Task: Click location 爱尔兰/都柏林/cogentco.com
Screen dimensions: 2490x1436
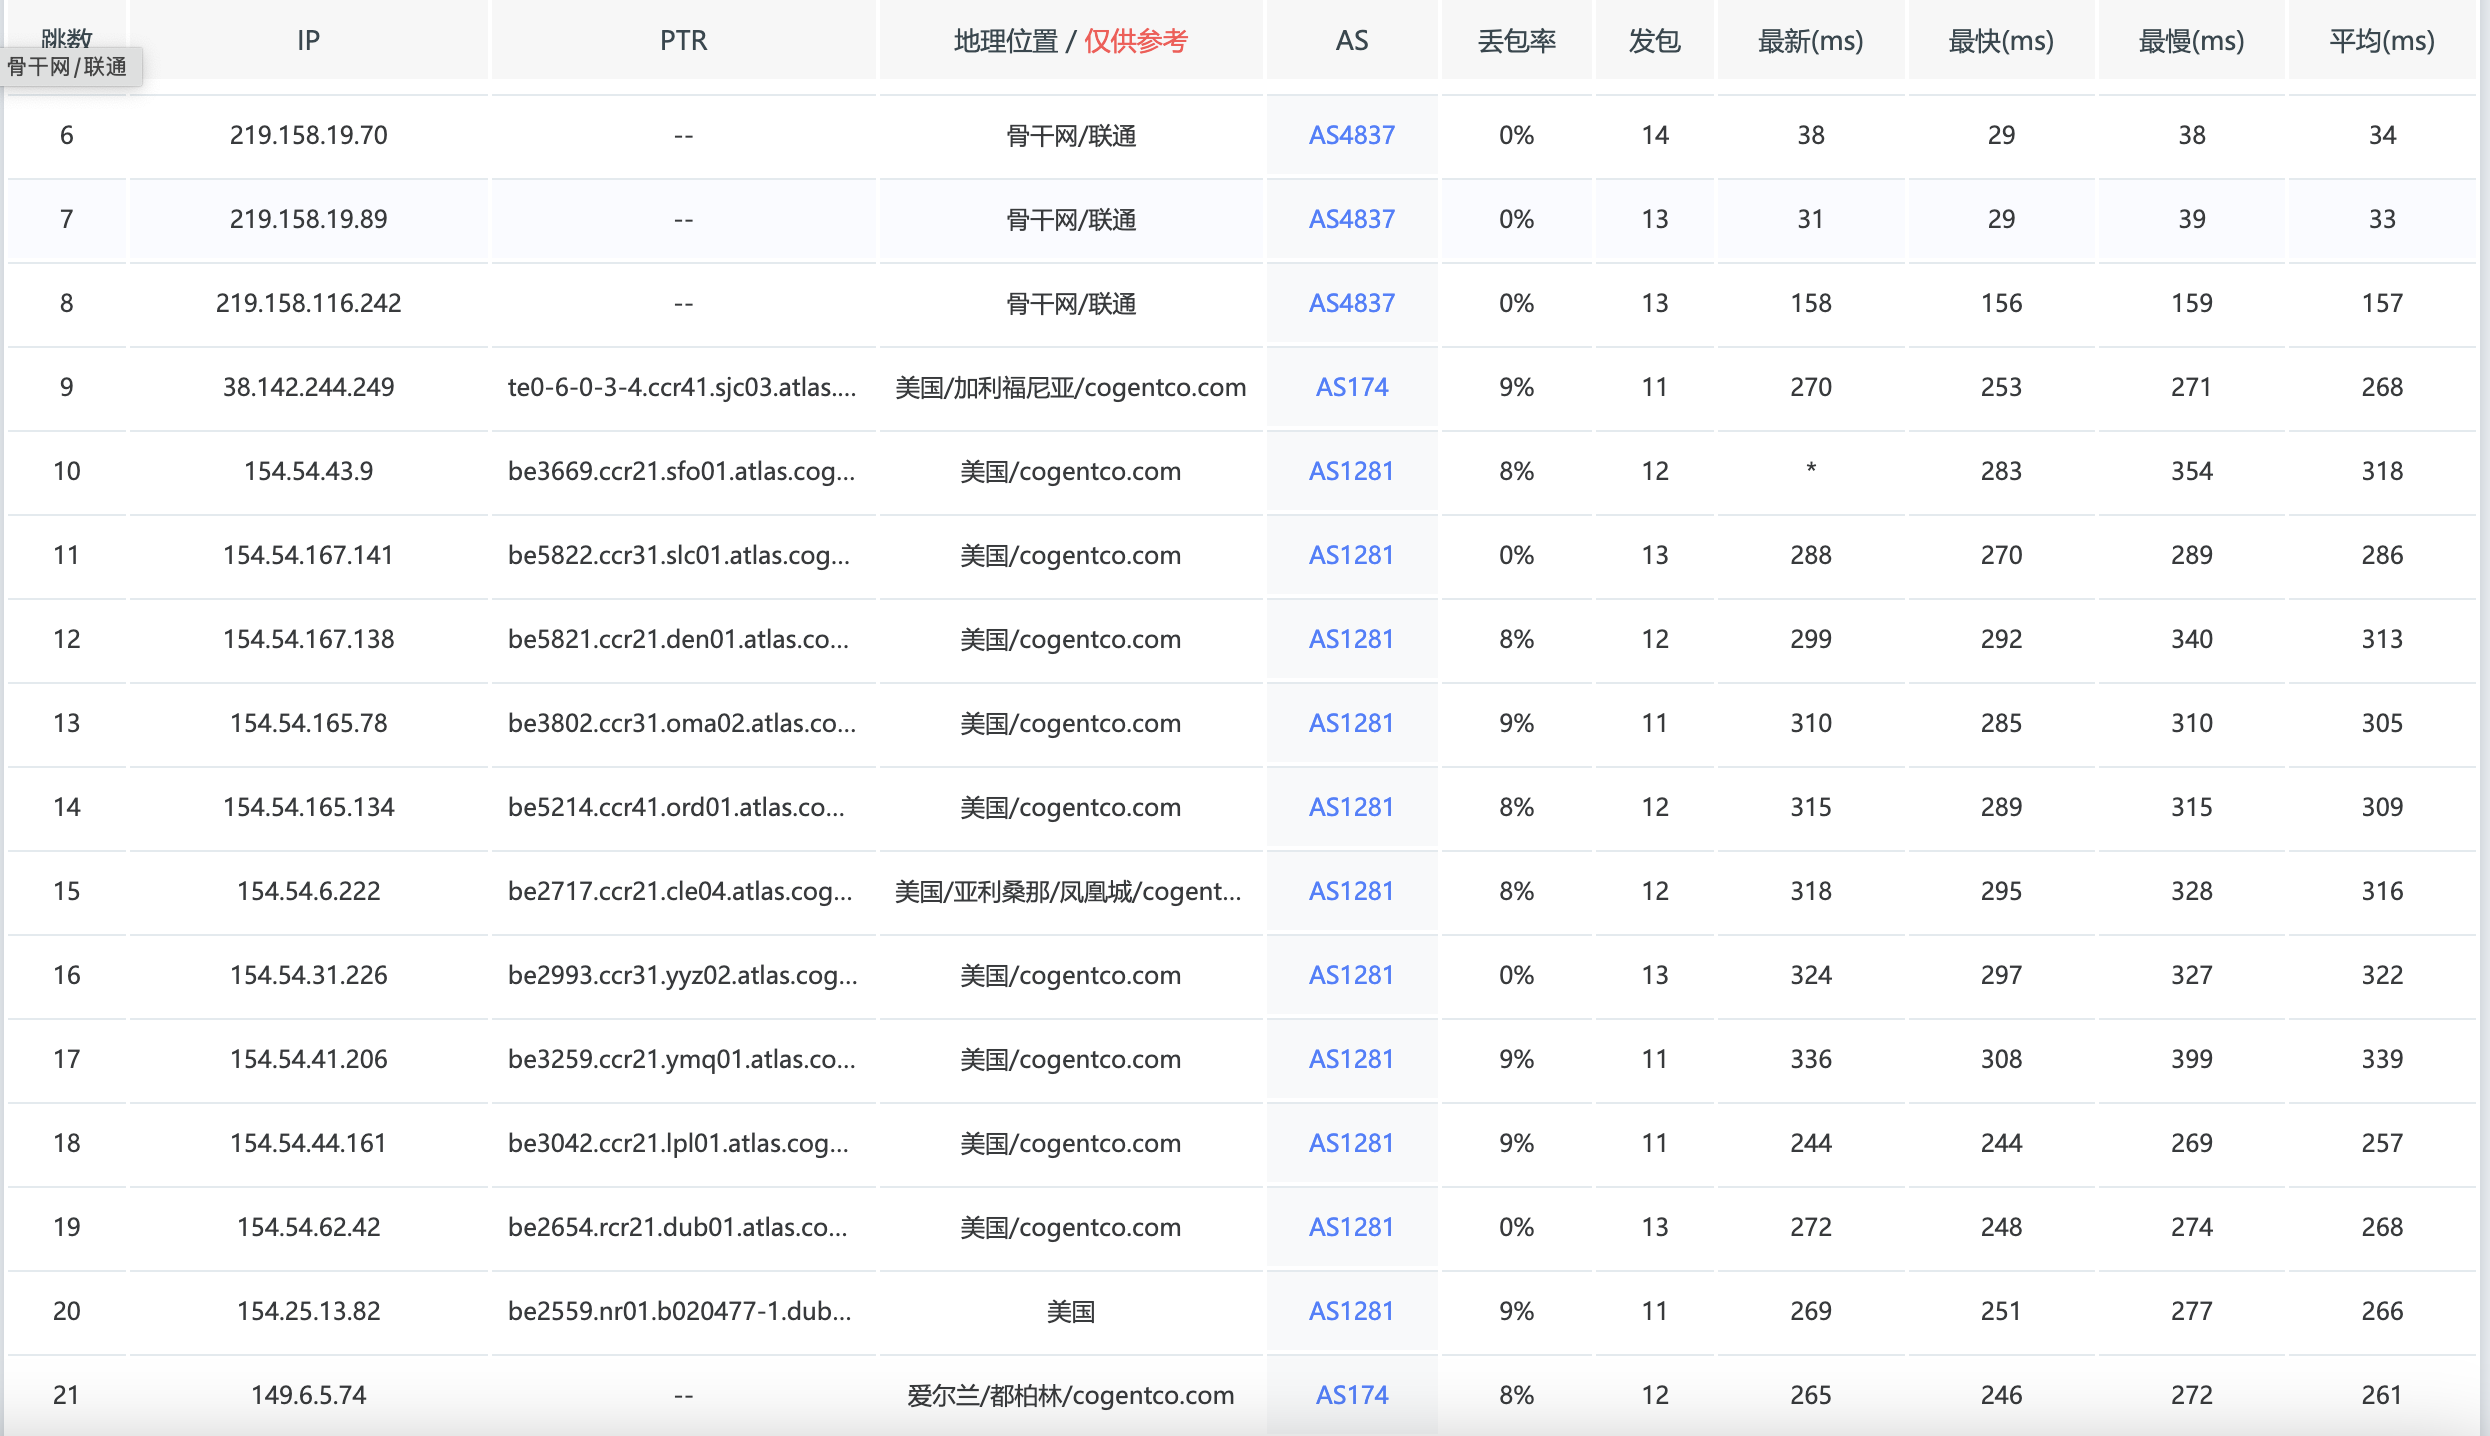Action: [x=1070, y=1395]
